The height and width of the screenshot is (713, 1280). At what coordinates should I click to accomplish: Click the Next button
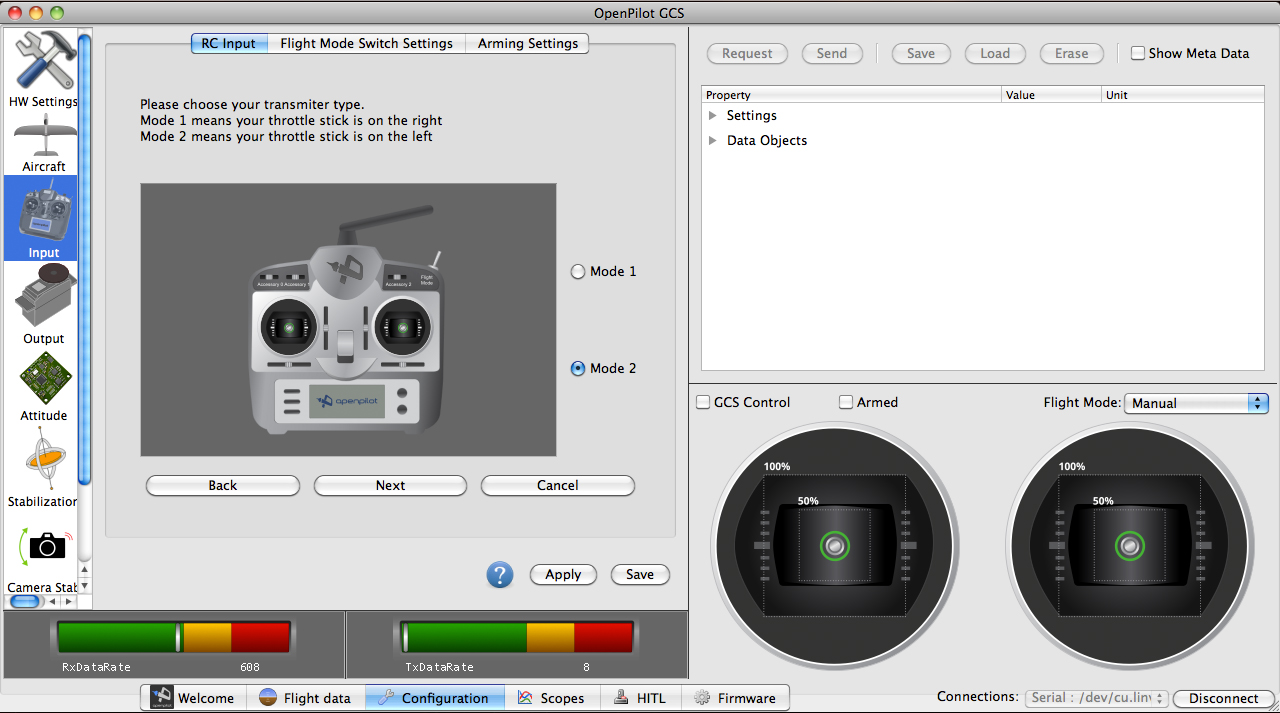point(390,485)
